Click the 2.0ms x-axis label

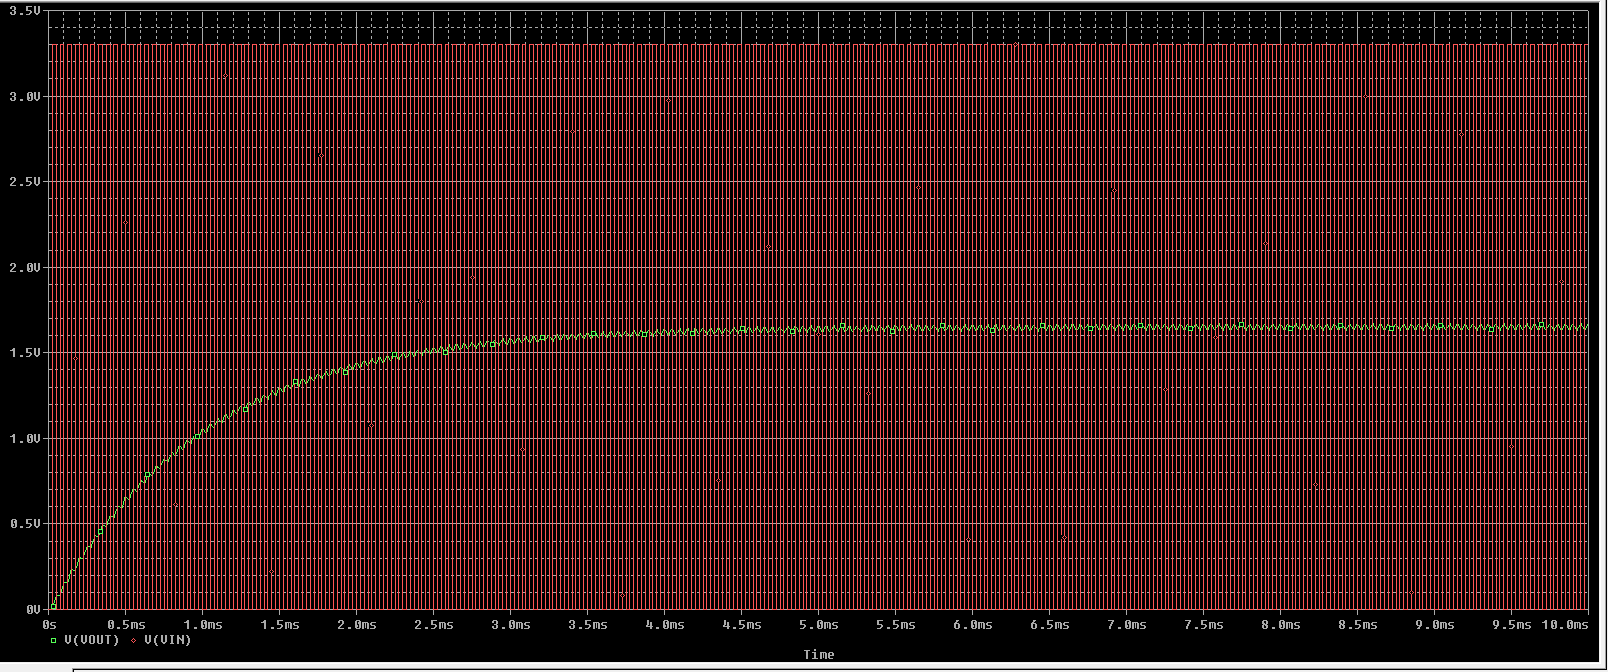[357, 625]
